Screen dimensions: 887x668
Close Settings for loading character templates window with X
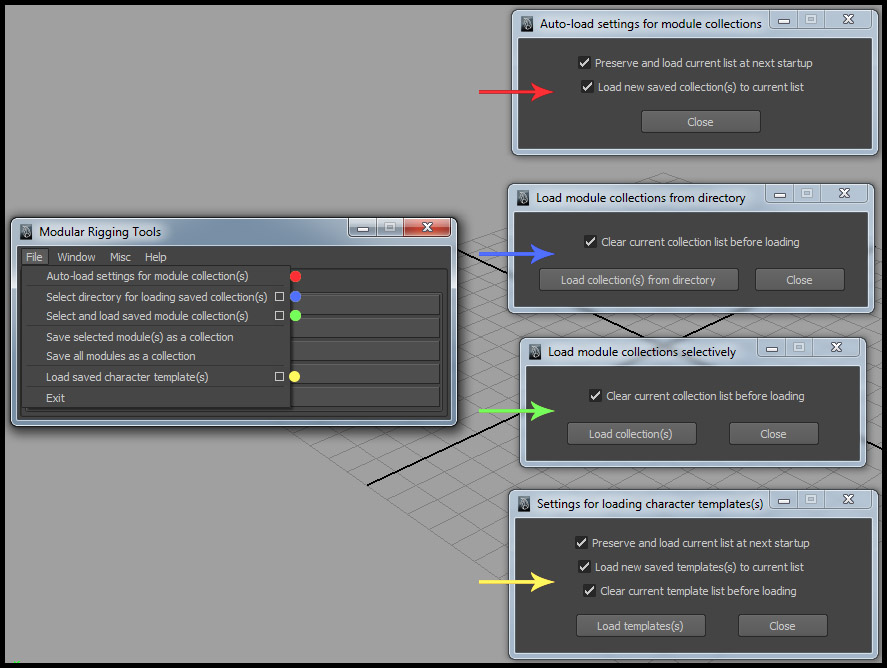point(849,499)
